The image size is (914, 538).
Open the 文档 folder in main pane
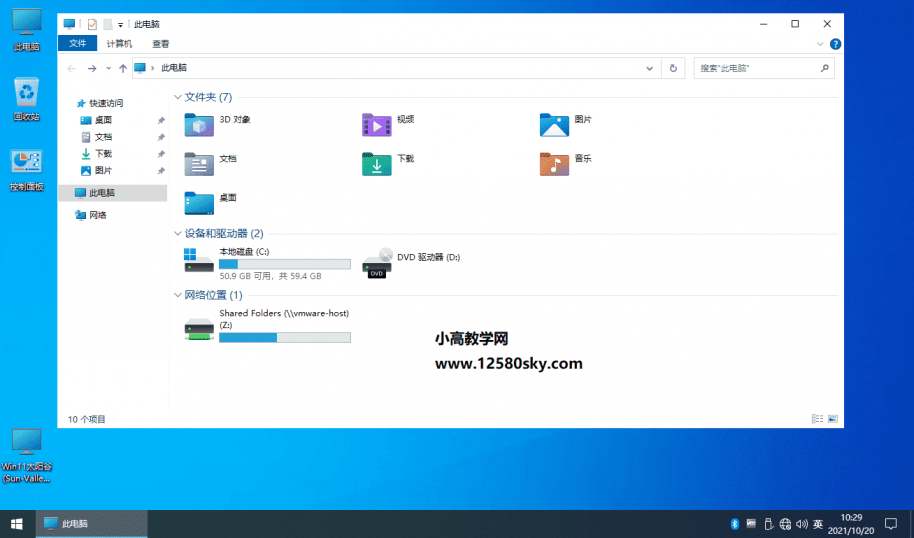click(x=199, y=164)
